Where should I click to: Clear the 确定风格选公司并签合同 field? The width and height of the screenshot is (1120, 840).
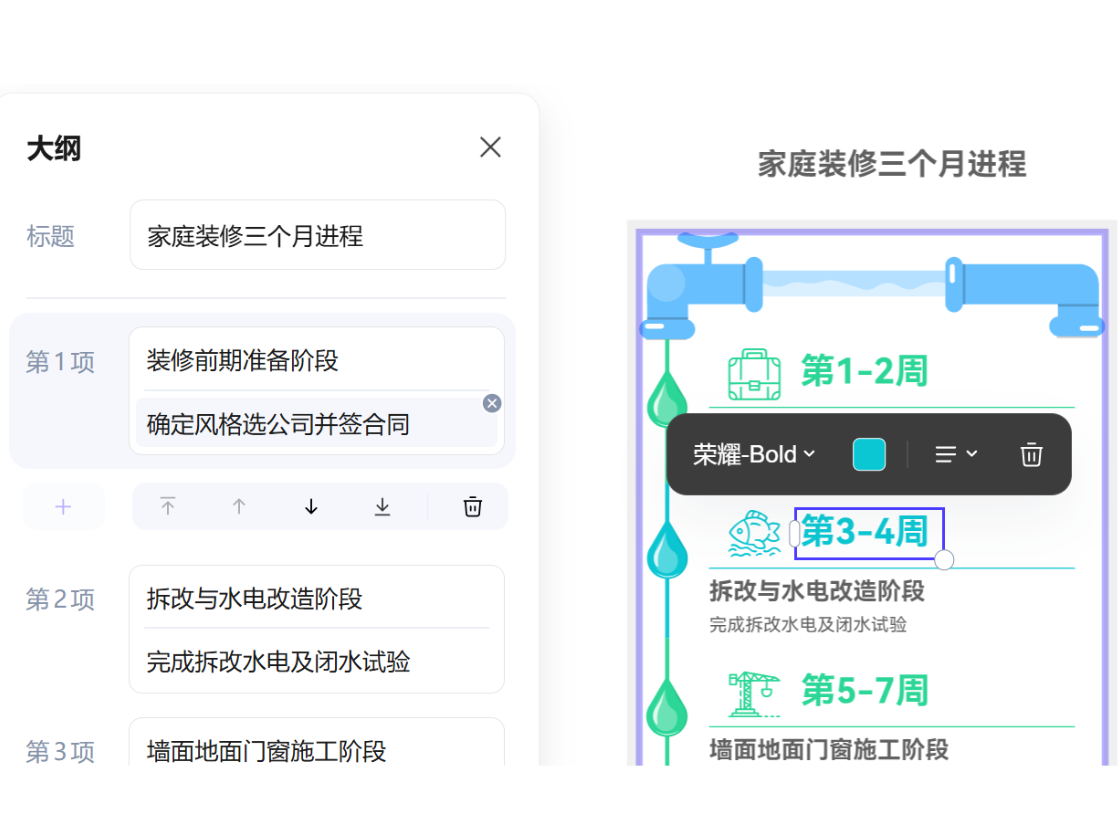(x=491, y=403)
